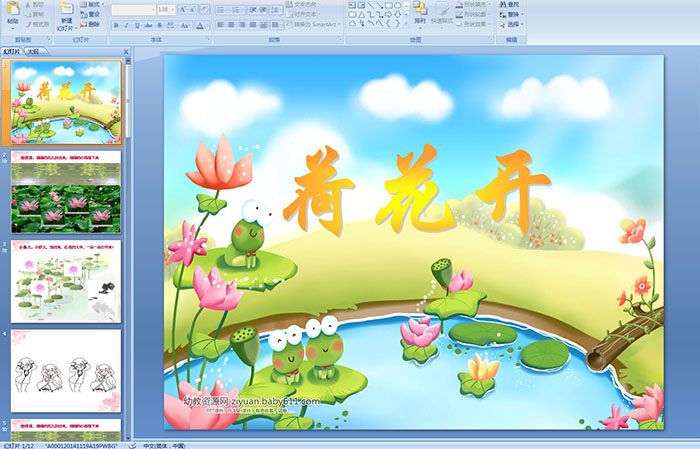
Task: Click the Cut (剪切) scissors icon
Action: [x=28, y=4]
